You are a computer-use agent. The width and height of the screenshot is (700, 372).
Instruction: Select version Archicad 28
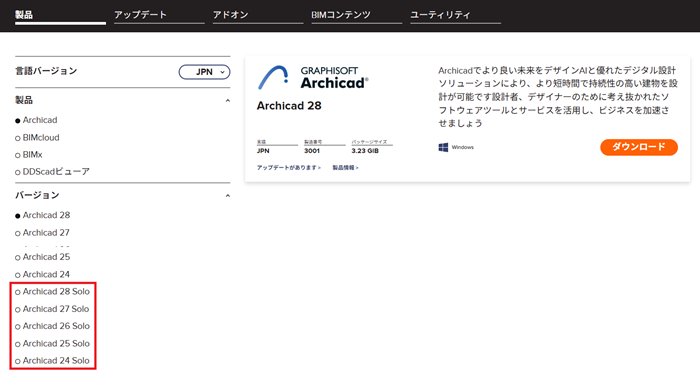(x=42, y=215)
